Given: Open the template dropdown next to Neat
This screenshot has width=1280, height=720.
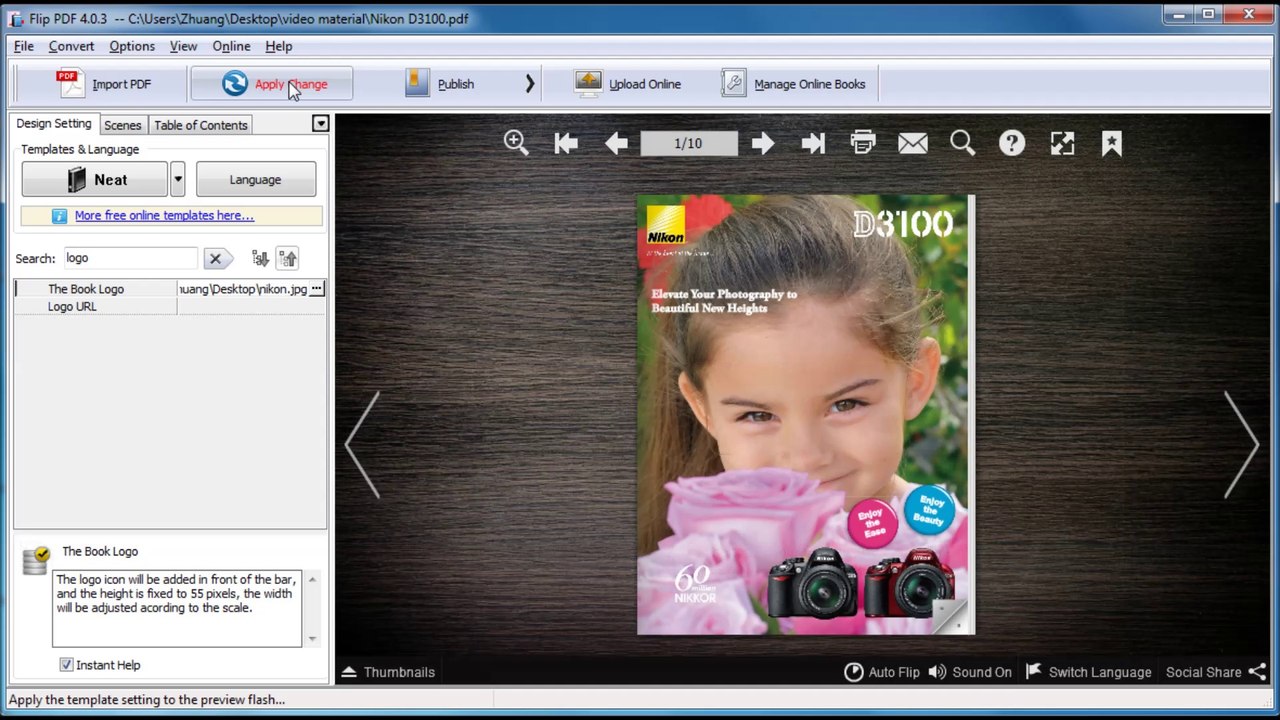Looking at the screenshot, I should pyautogui.click(x=177, y=180).
